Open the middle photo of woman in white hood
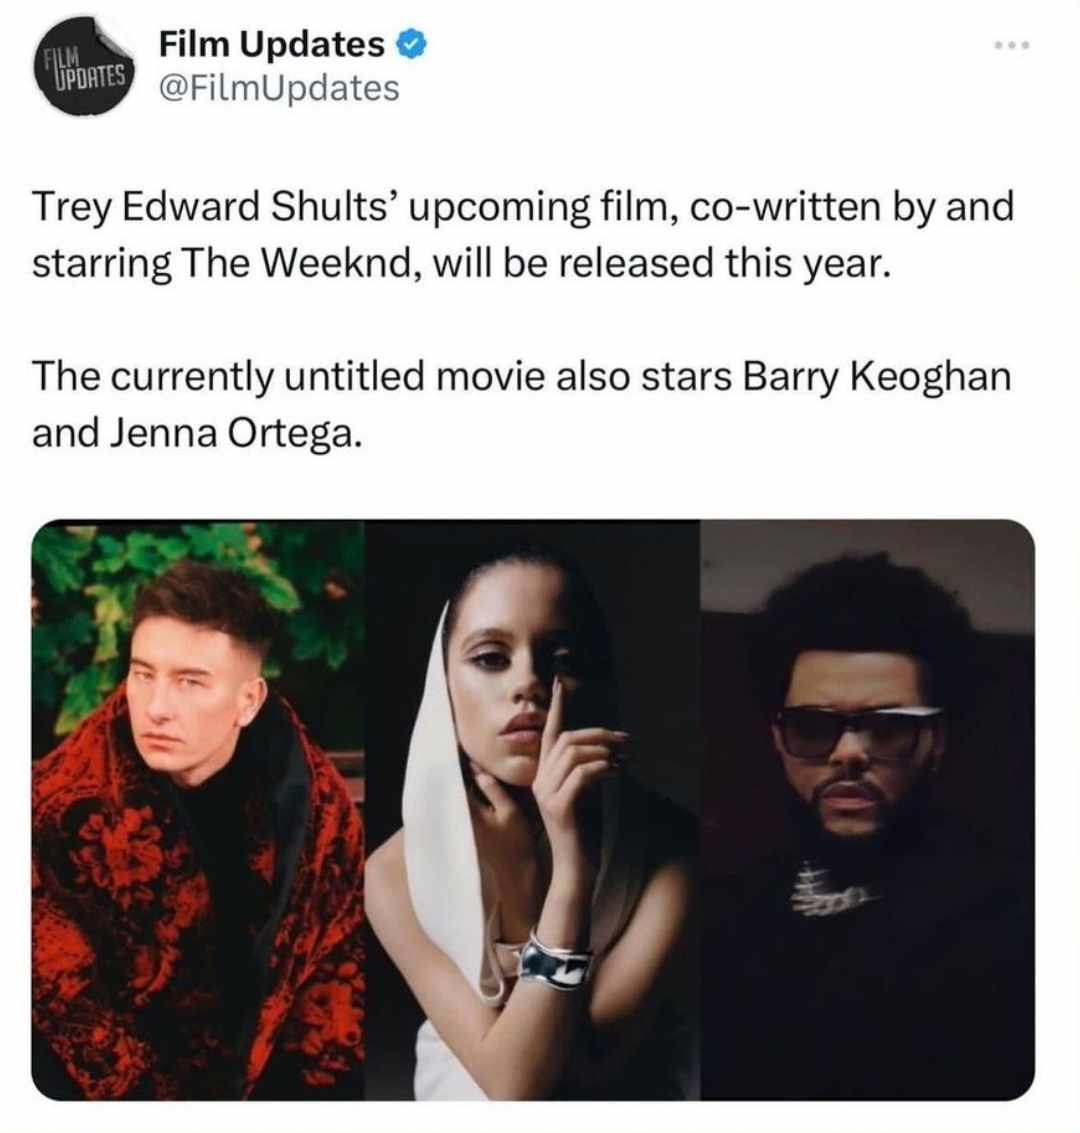This screenshot has width=1080, height=1133. (x=532, y=809)
